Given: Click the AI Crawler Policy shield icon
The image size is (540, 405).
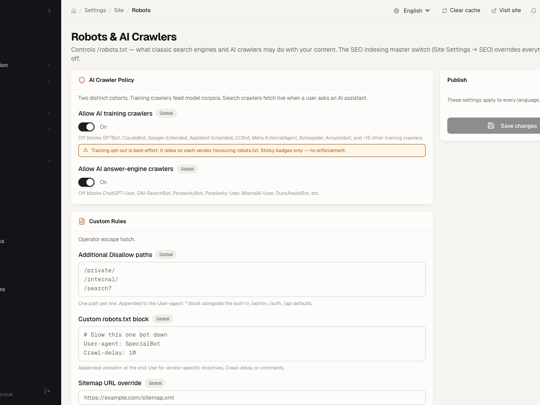Looking at the screenshot, I should tap(82, 80).
